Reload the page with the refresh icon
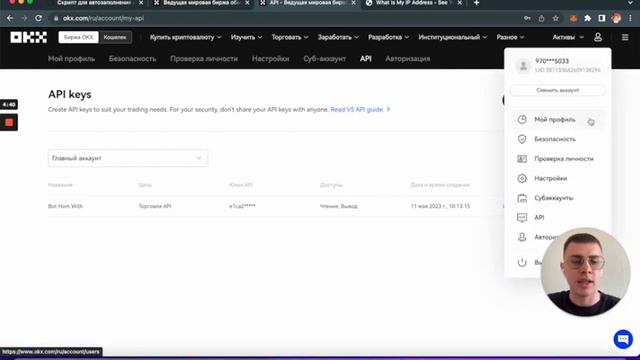Screen dimensions: 640x360 [38, 18]
